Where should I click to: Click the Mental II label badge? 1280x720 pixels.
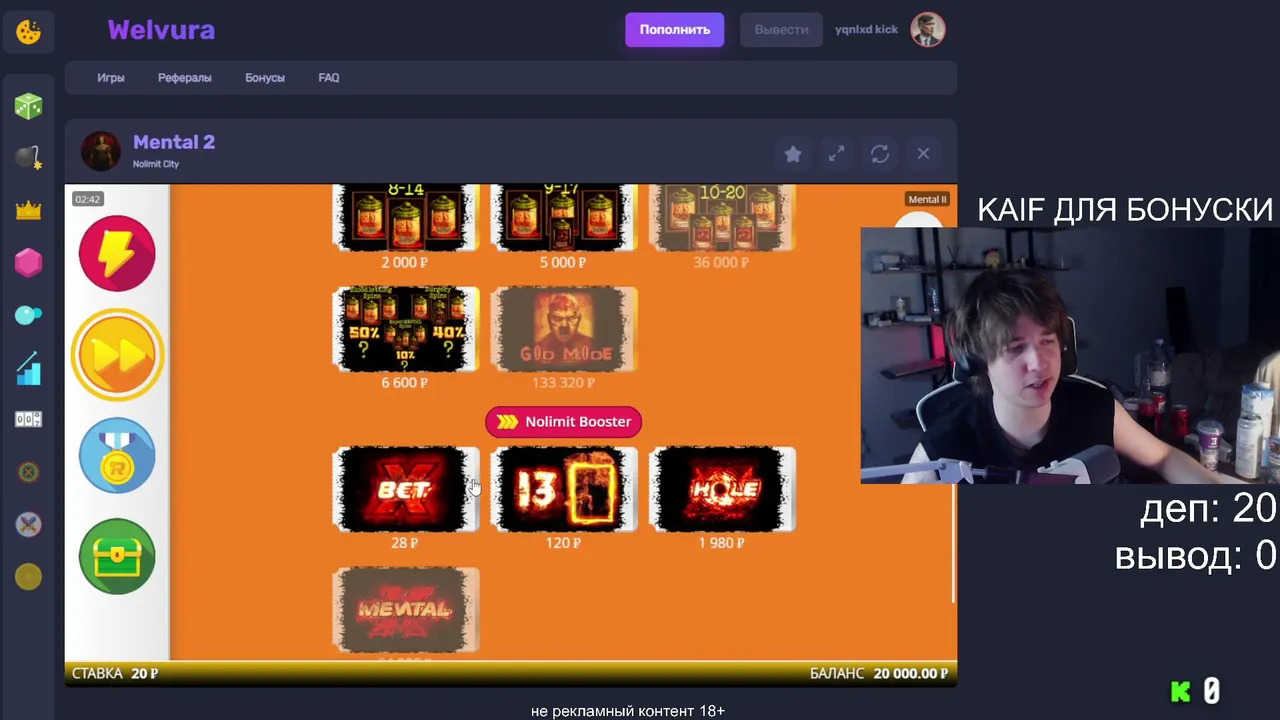[927, 199]
